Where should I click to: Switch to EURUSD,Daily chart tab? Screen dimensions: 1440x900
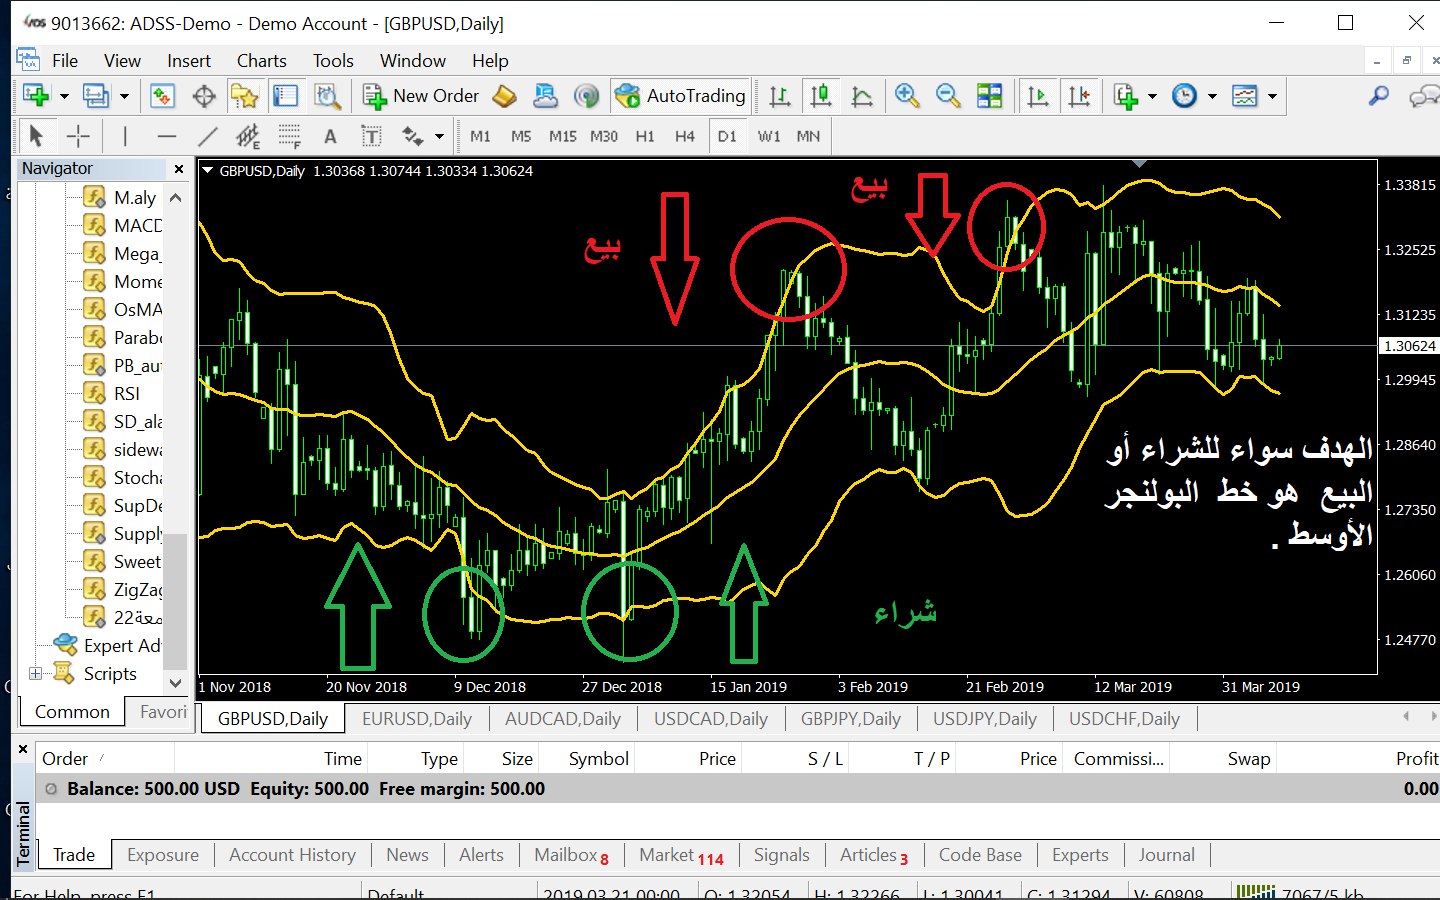pos(417,719)
